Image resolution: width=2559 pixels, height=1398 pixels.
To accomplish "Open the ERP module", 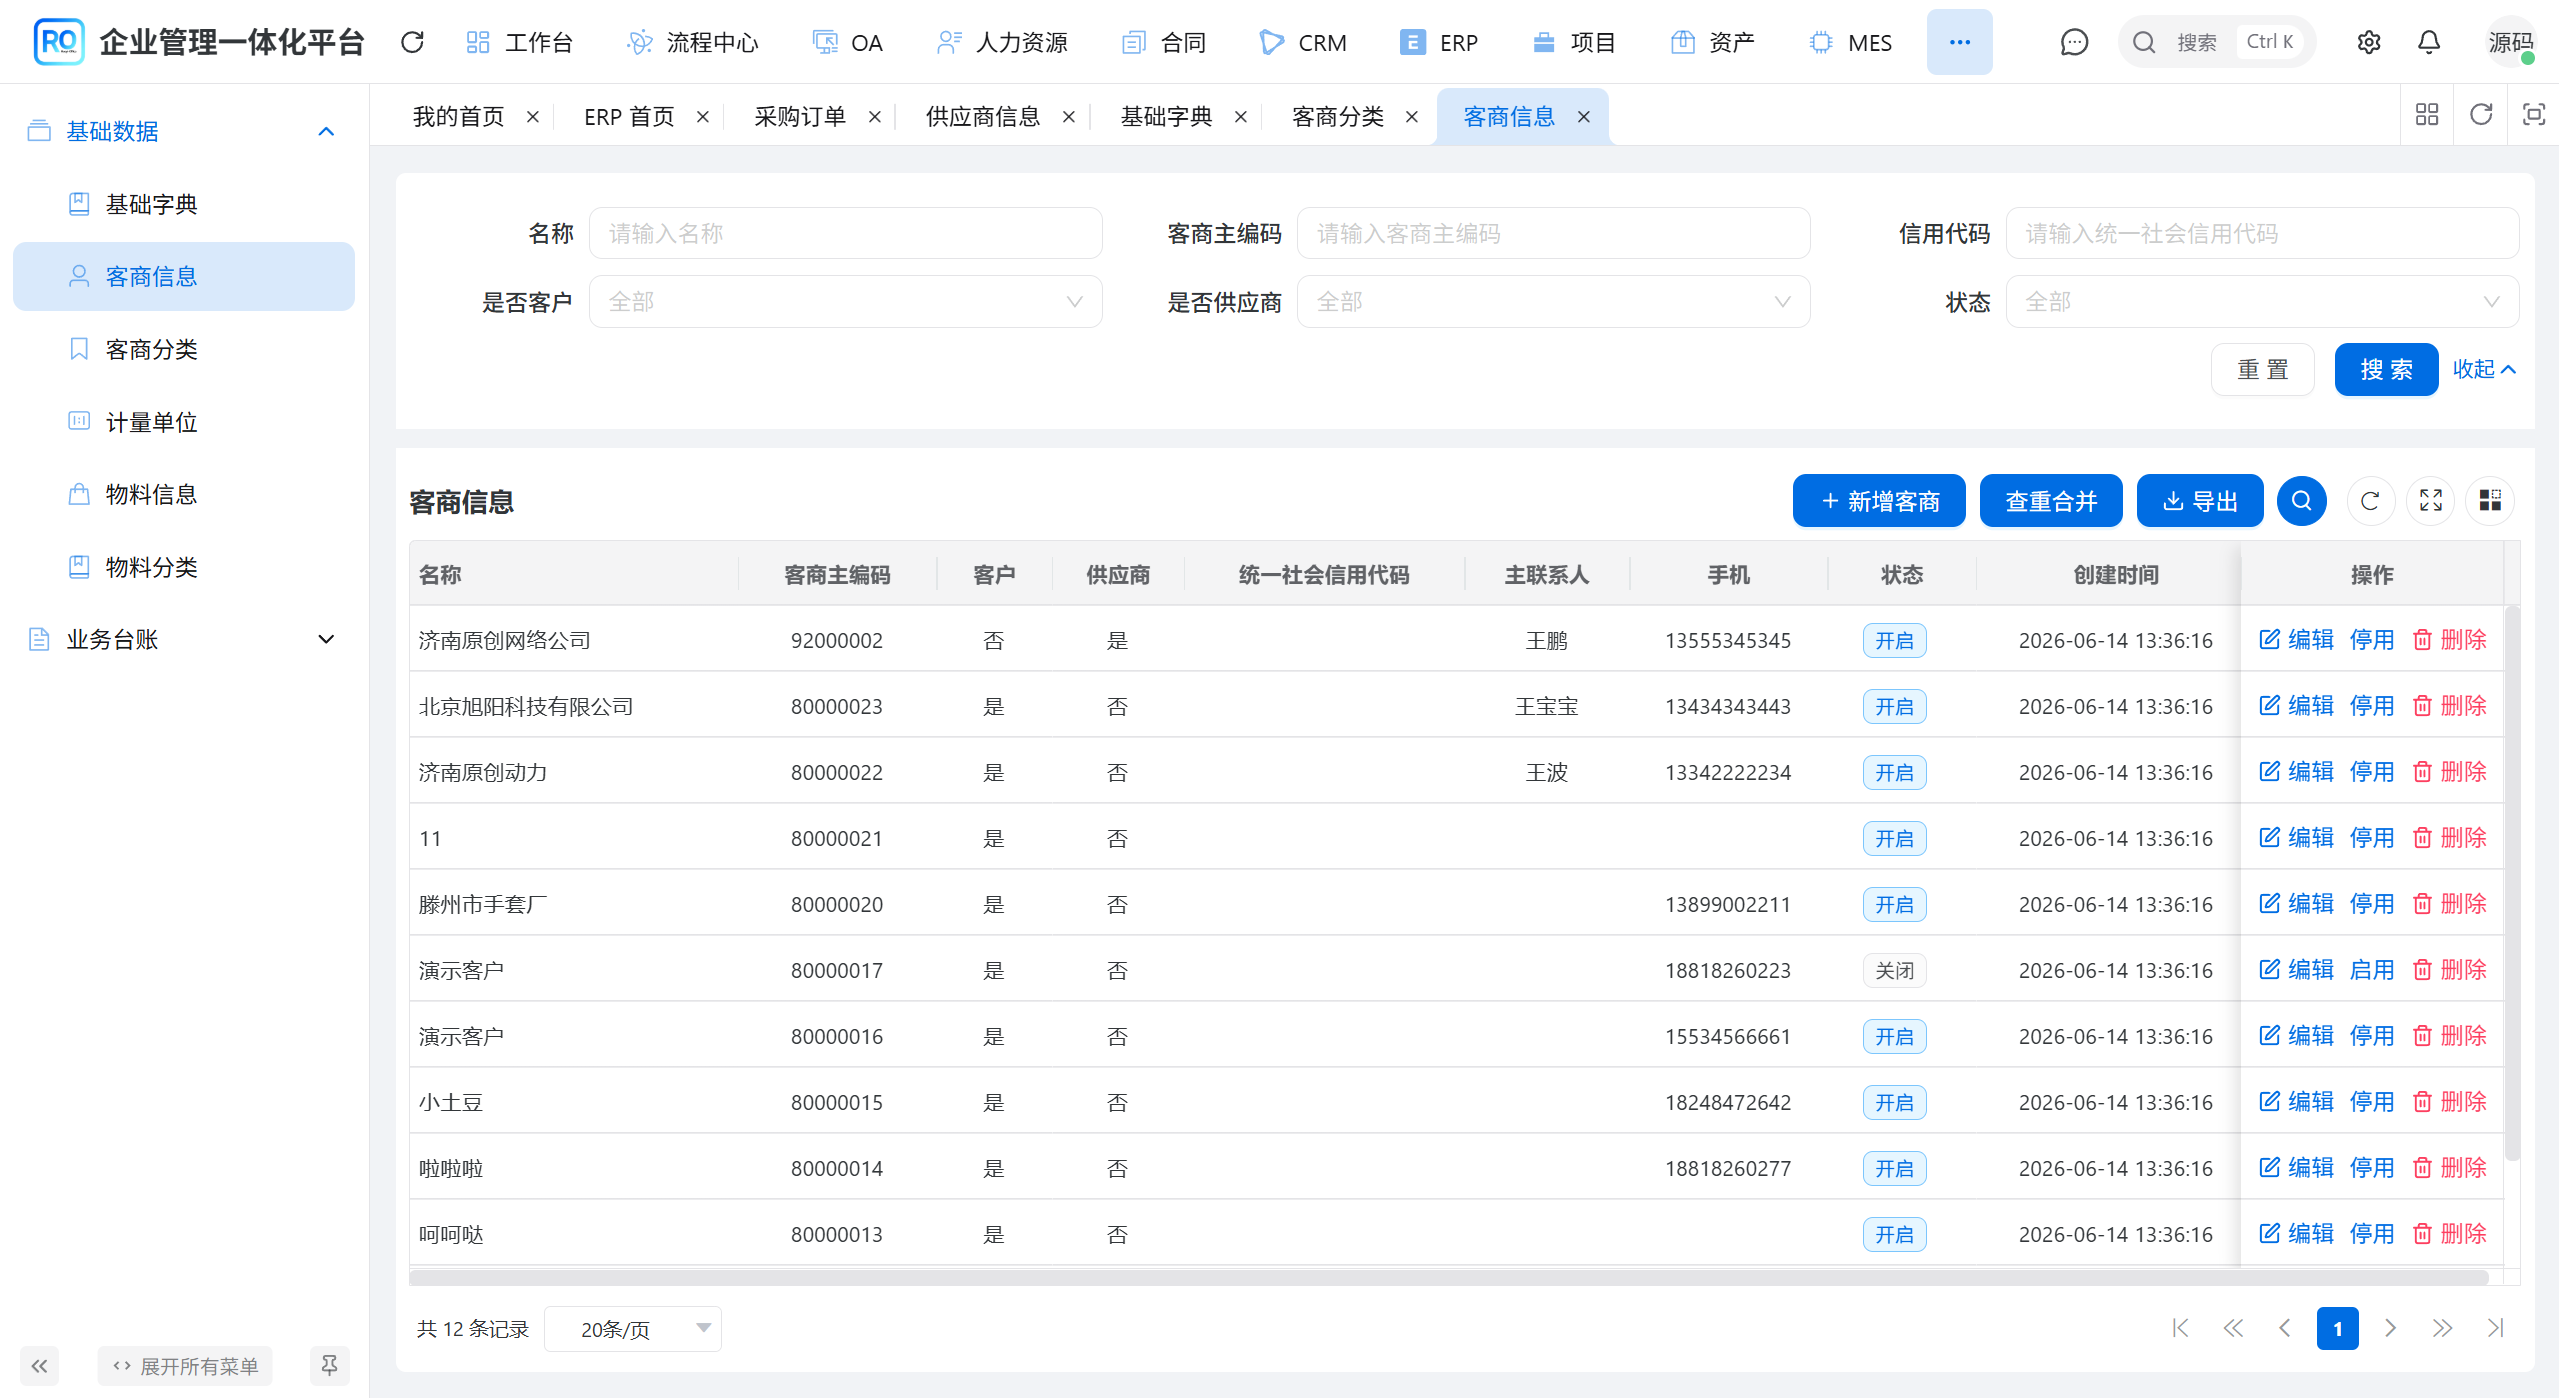I will 1439,42.
